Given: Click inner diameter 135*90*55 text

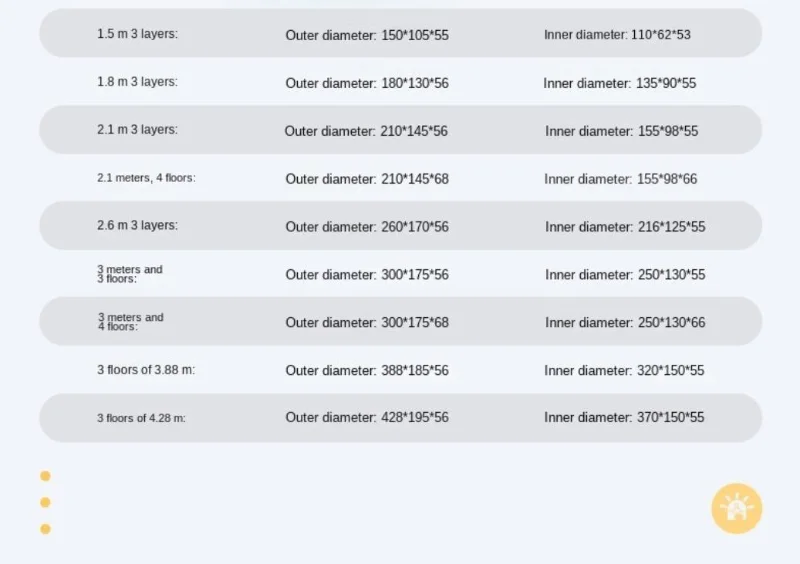Looking at the screenshot, I should coord(620,83).
